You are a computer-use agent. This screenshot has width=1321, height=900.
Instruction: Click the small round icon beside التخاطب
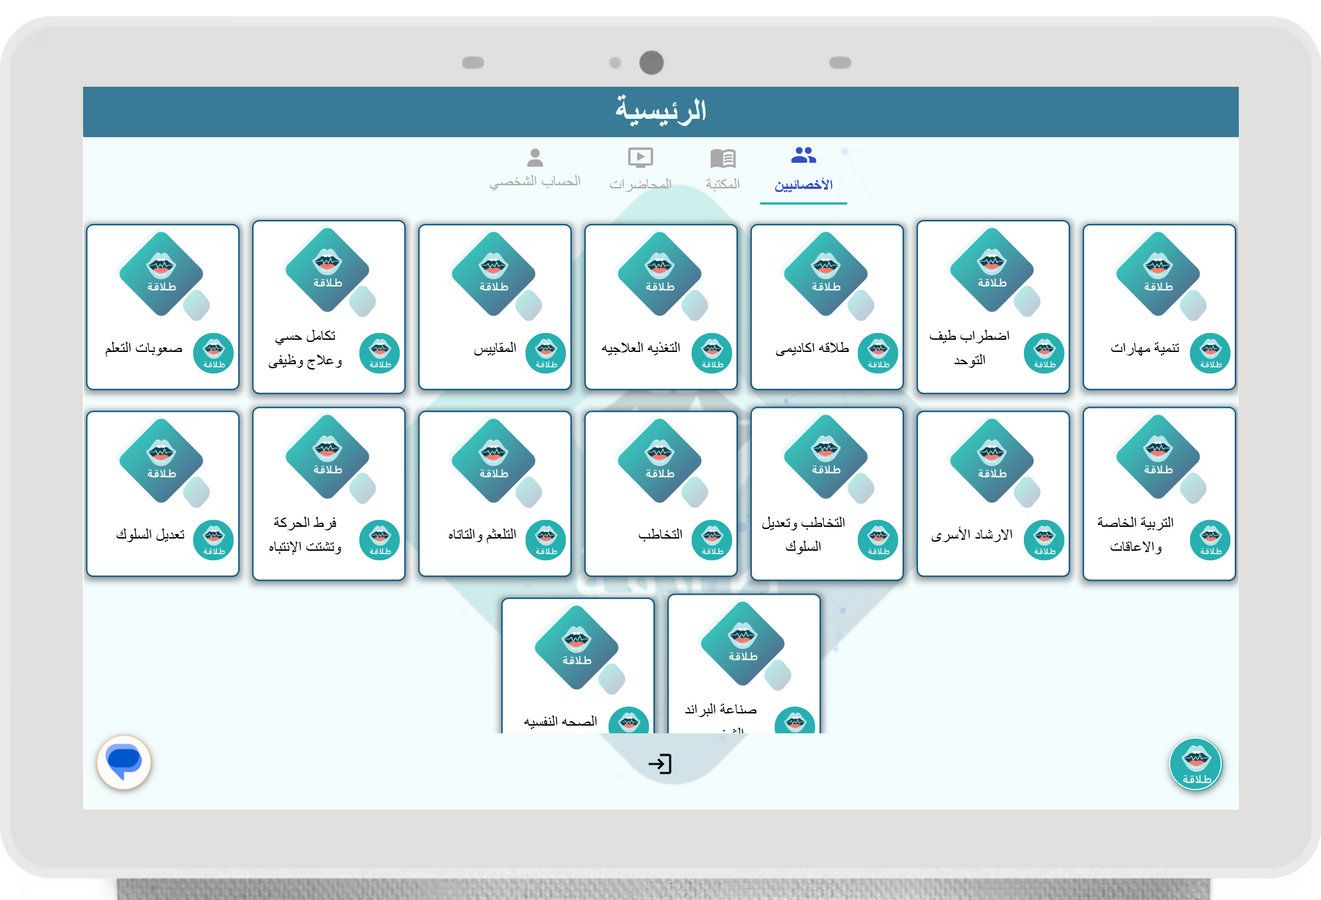coord(712,540)
